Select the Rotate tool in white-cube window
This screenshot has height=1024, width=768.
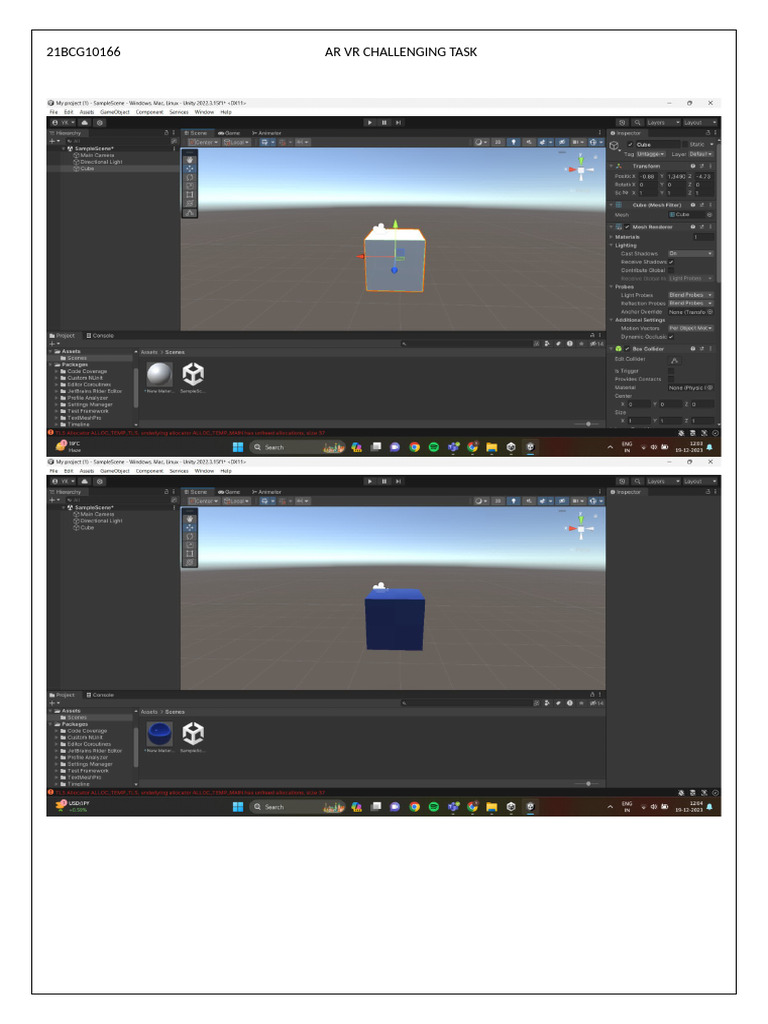coord(190,177)
